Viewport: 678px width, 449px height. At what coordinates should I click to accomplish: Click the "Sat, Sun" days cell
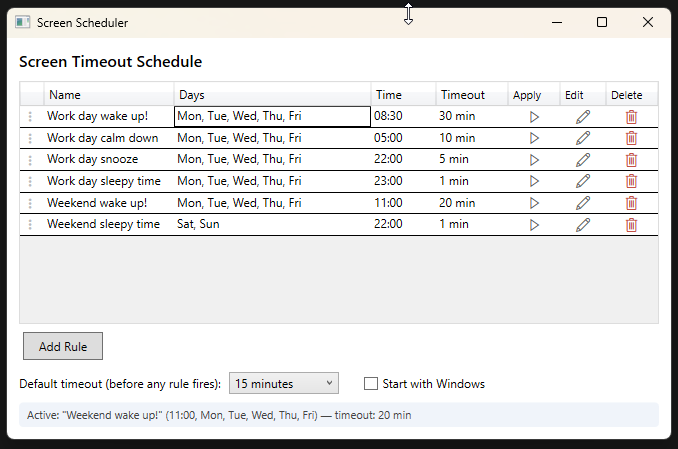point(272,224)
